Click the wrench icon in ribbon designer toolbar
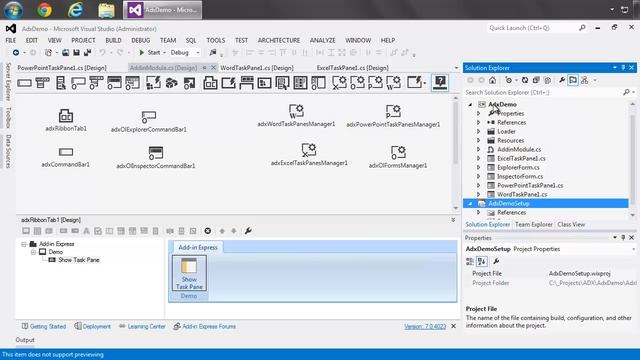This screenshot has height=360, width=640. (248, 231)
